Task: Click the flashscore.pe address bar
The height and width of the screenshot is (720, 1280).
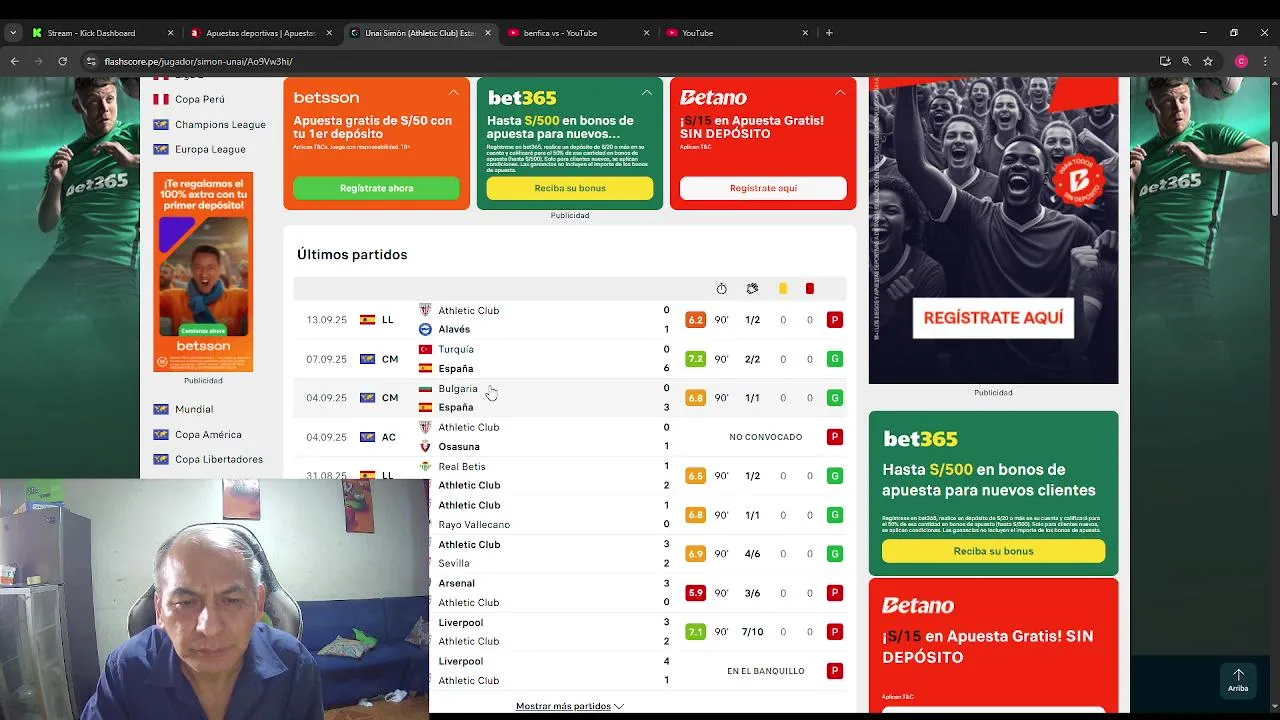Action: tap(620, 61)
